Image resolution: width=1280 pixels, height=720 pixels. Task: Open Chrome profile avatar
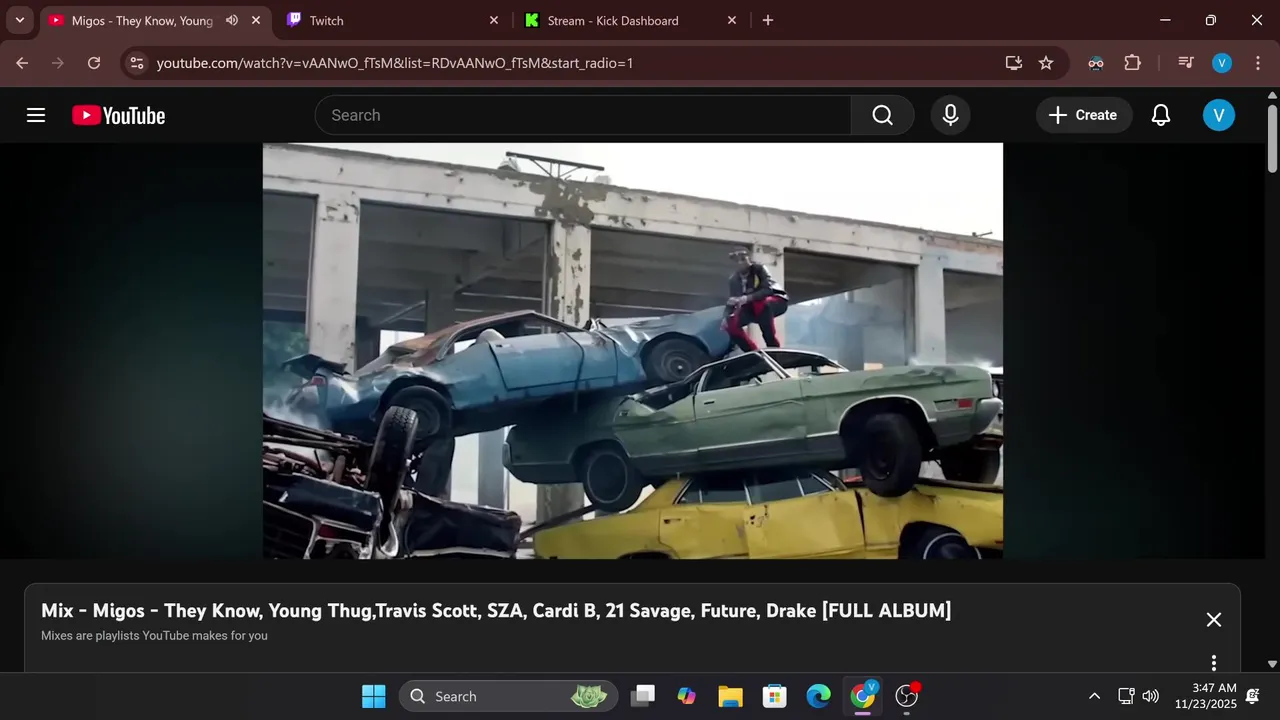[x=1222, y=63]
